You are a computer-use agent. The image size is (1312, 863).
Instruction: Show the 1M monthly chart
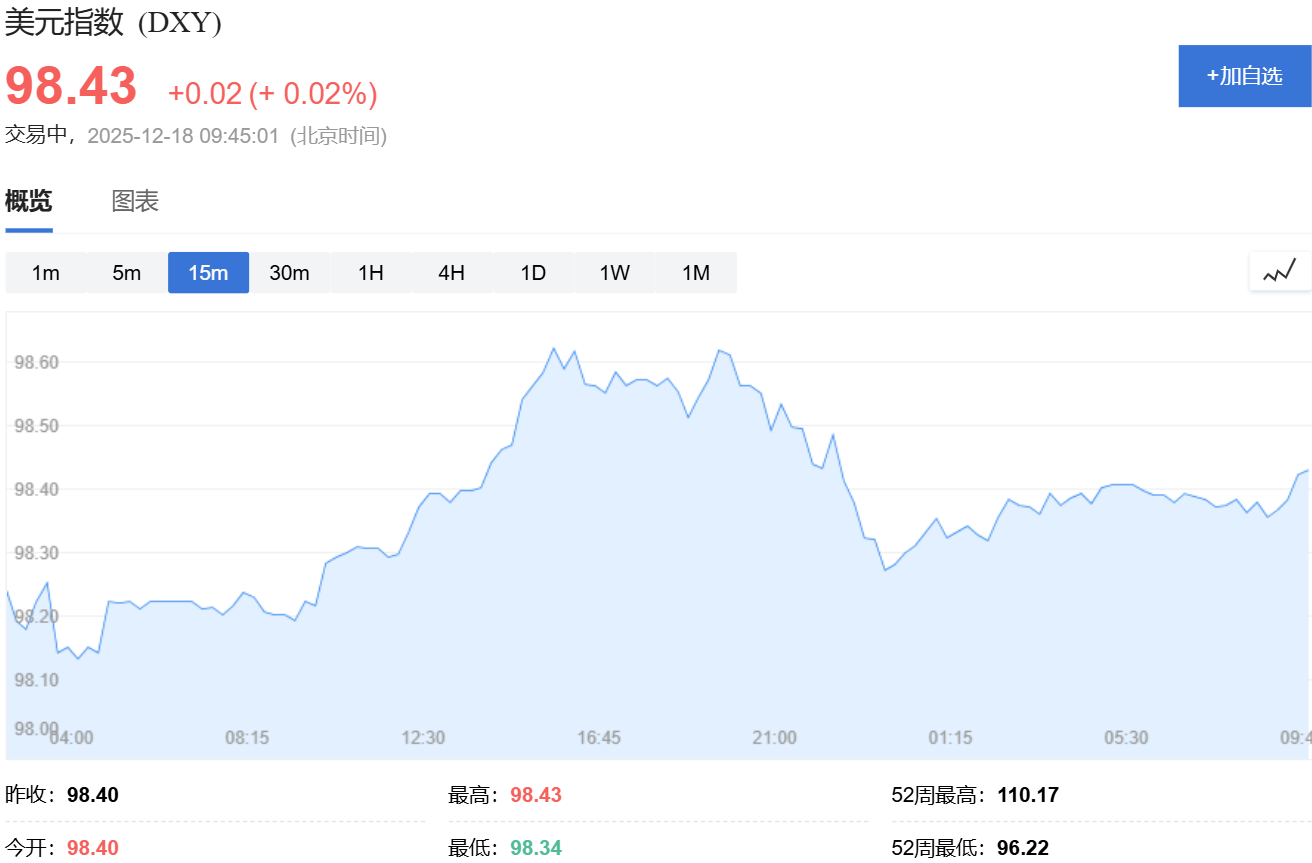click(696, 273)
